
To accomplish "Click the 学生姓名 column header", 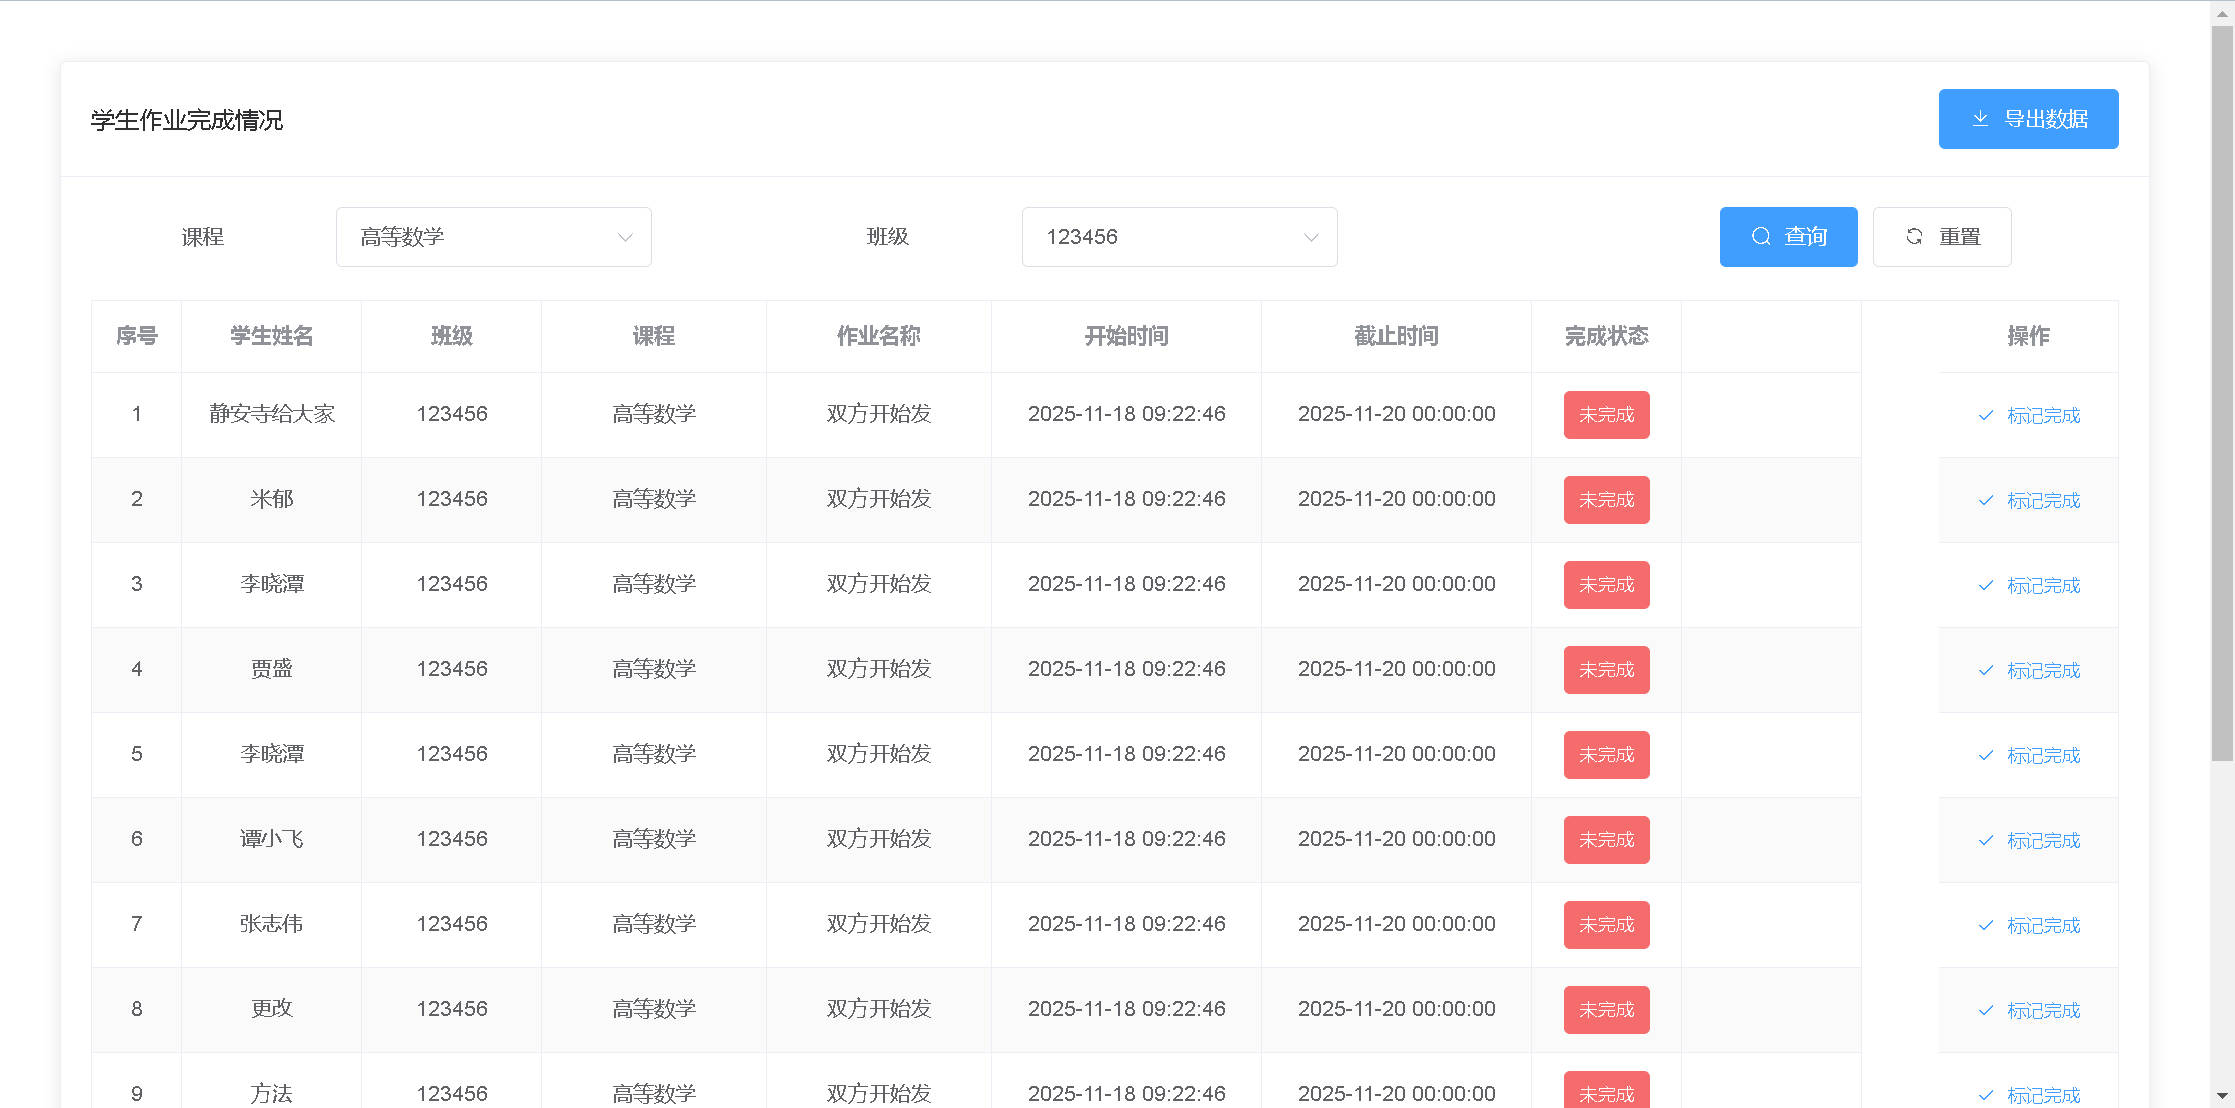I will [x=271, y=336].
